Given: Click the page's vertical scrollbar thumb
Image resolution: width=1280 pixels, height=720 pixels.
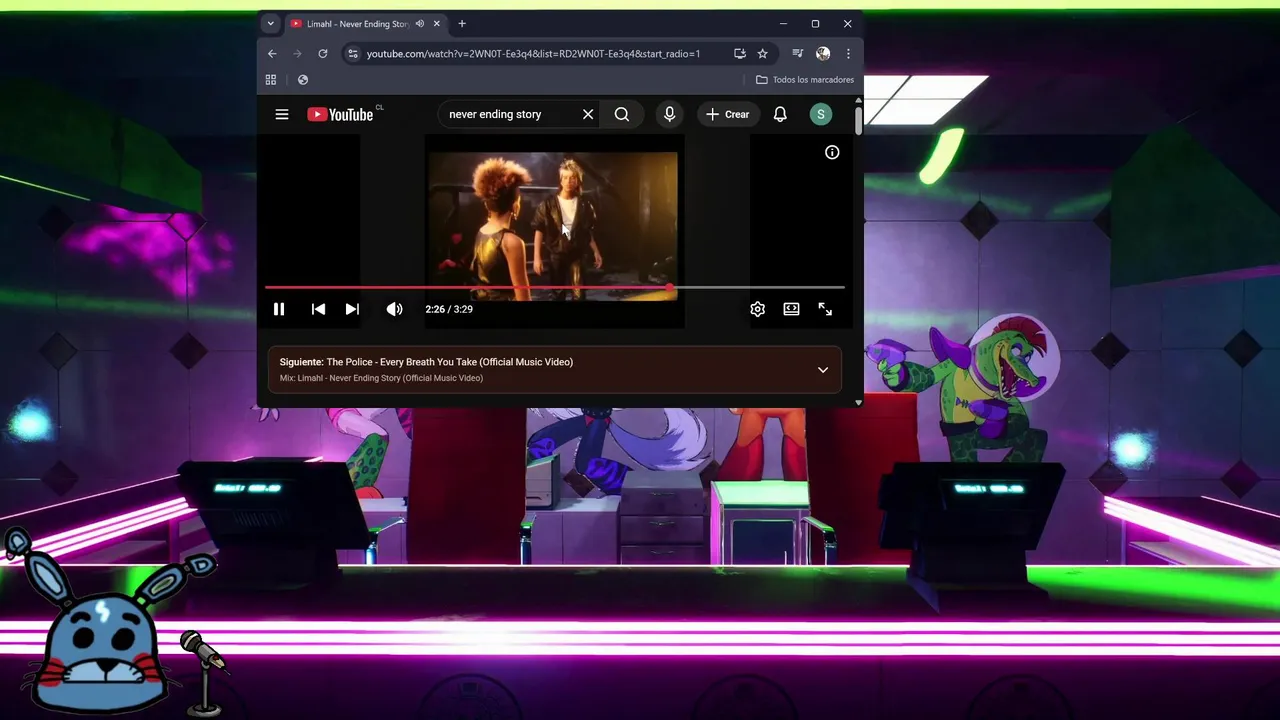Looking at the screenshot, I should tap(858, 120).
